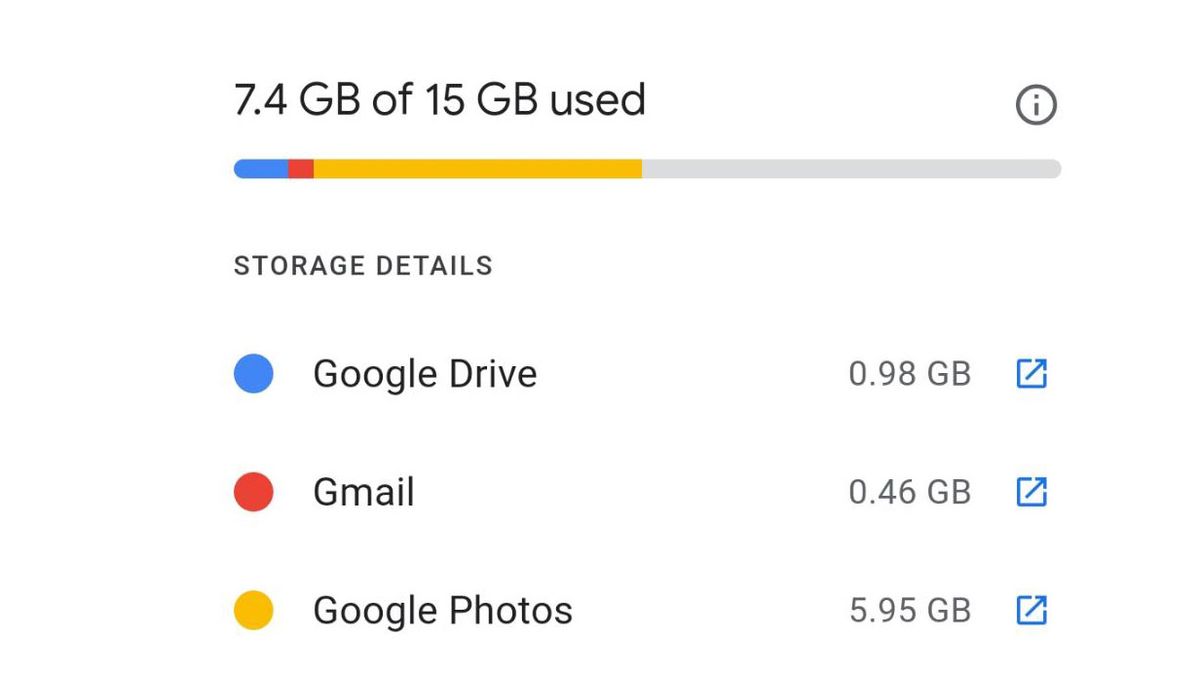The width and height of the screenshot is (1200, 675).
Task: Click the info icon beside the usage heading
Action: pyautogui.click(x=1035, y=104)
